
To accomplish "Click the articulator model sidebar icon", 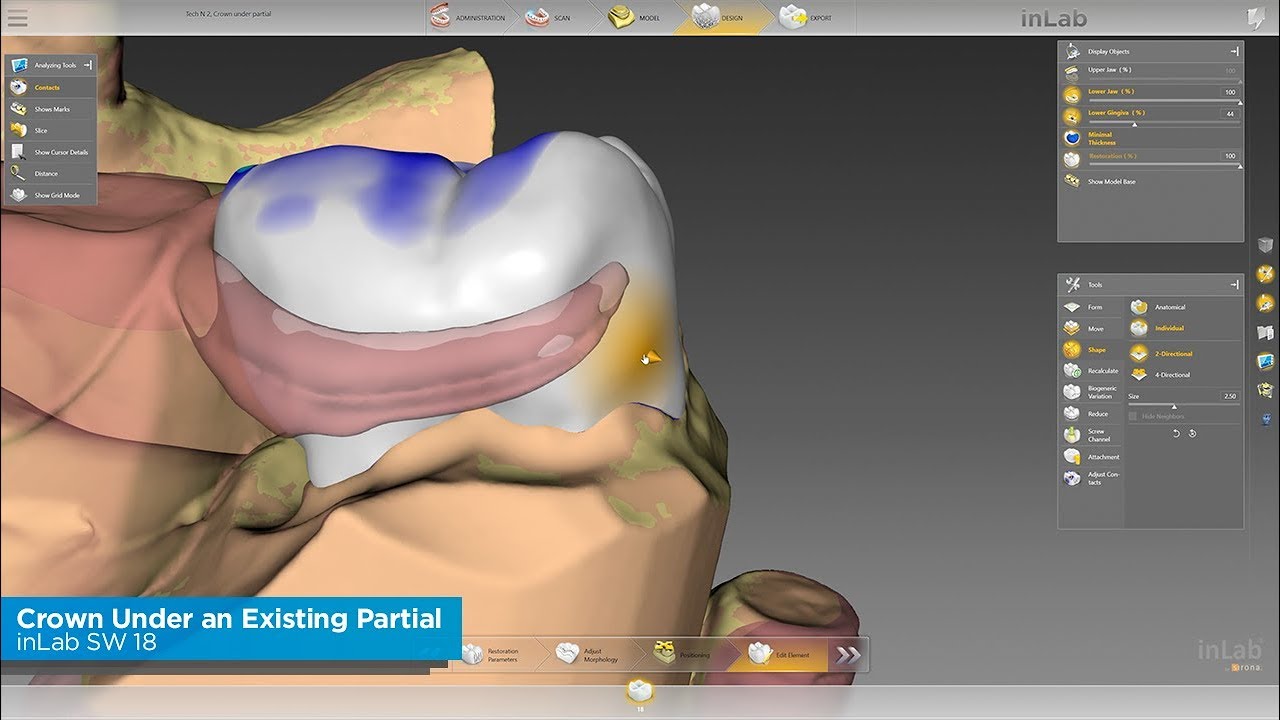I will [x=1266, y=391].
